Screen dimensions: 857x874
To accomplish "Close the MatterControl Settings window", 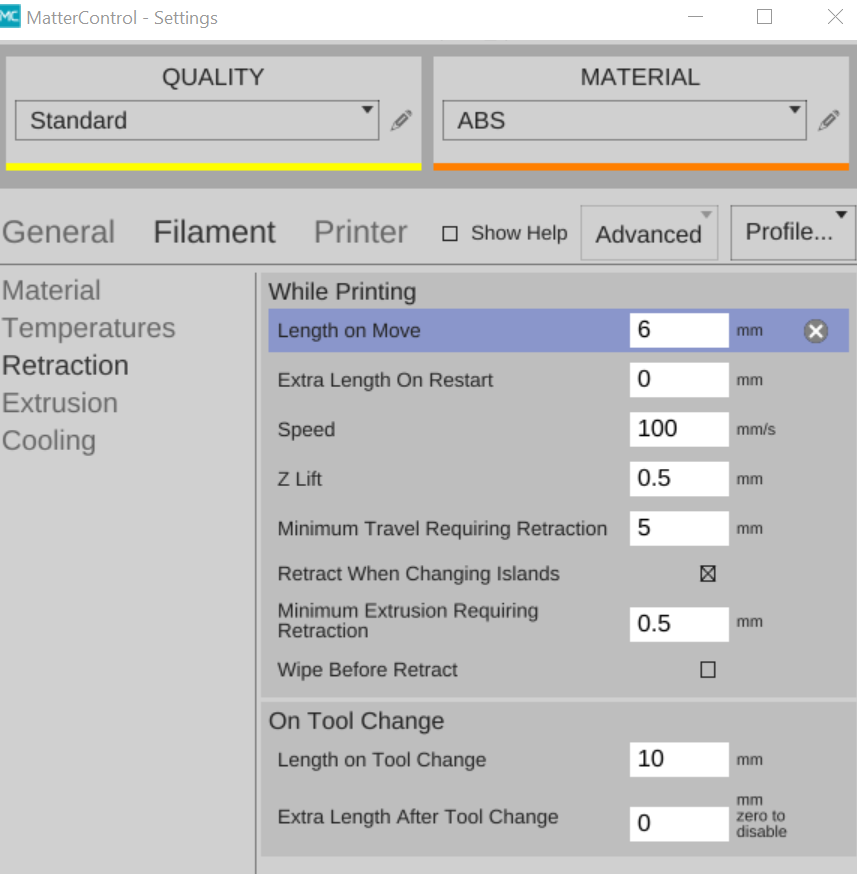I will pyautogui.click(x=834, y=17).
